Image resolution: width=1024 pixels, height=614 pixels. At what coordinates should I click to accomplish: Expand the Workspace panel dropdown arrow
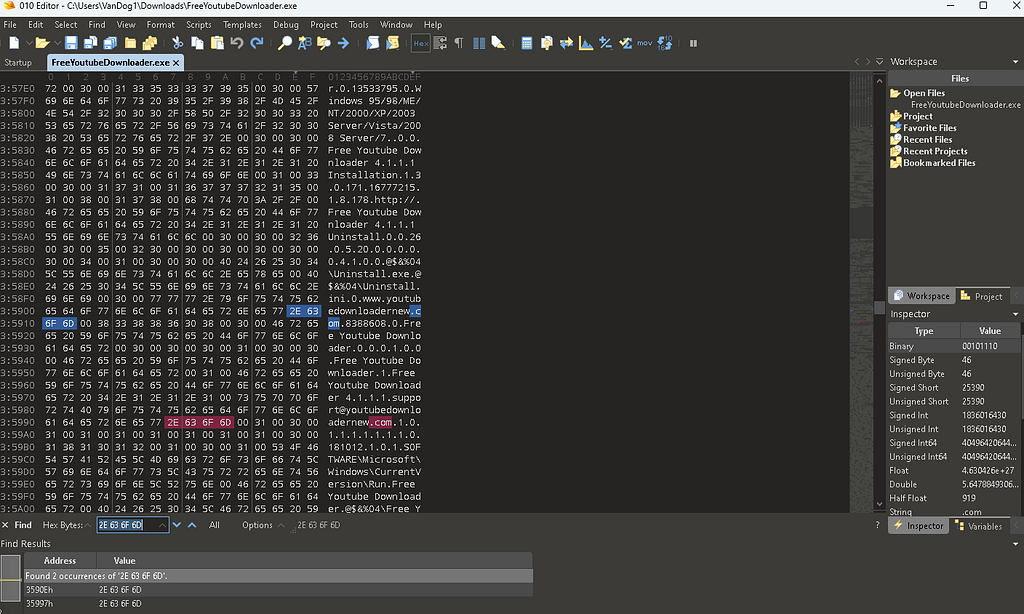pyautogui.click(x=1016, y=61)
